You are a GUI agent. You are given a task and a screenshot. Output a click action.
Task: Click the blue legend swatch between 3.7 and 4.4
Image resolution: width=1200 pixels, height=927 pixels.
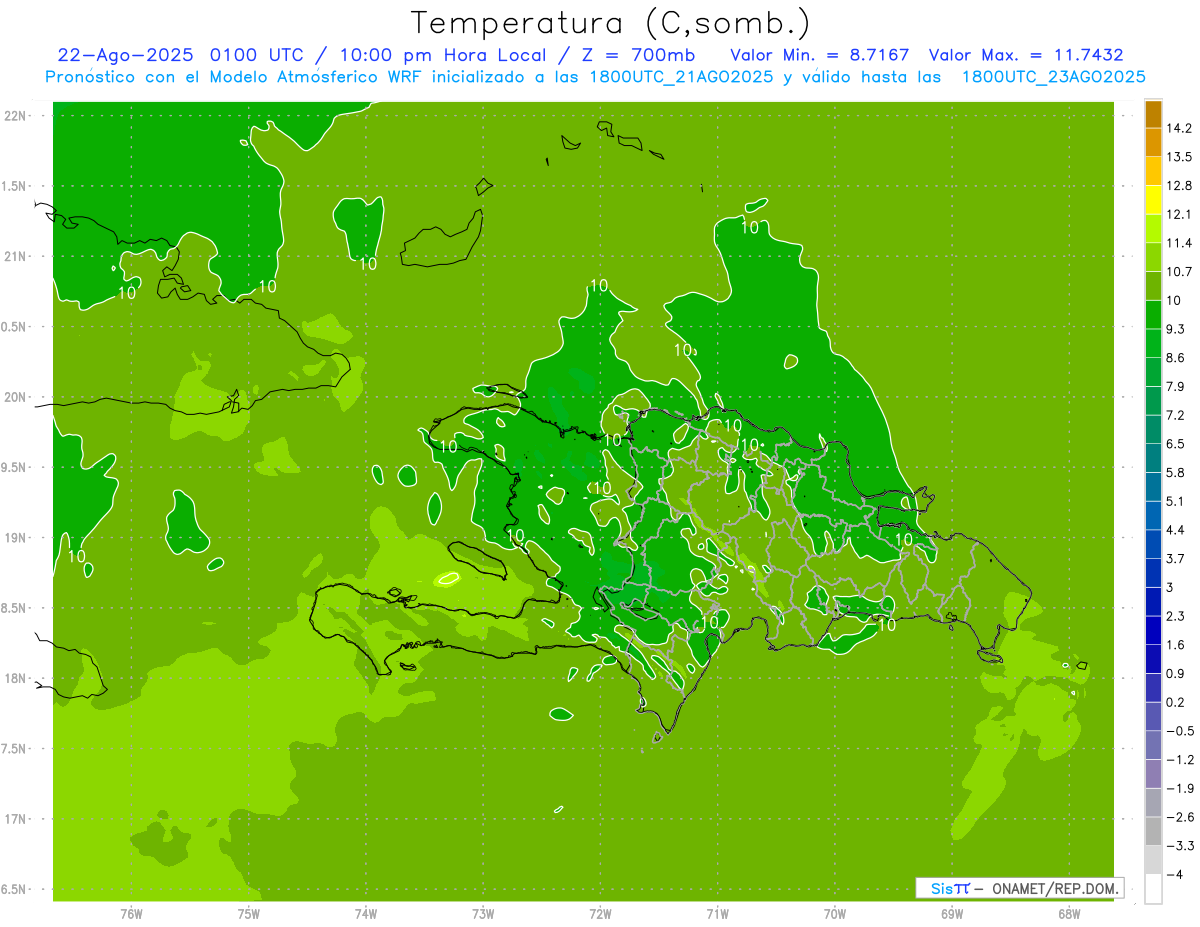(x=1153, y=544)
